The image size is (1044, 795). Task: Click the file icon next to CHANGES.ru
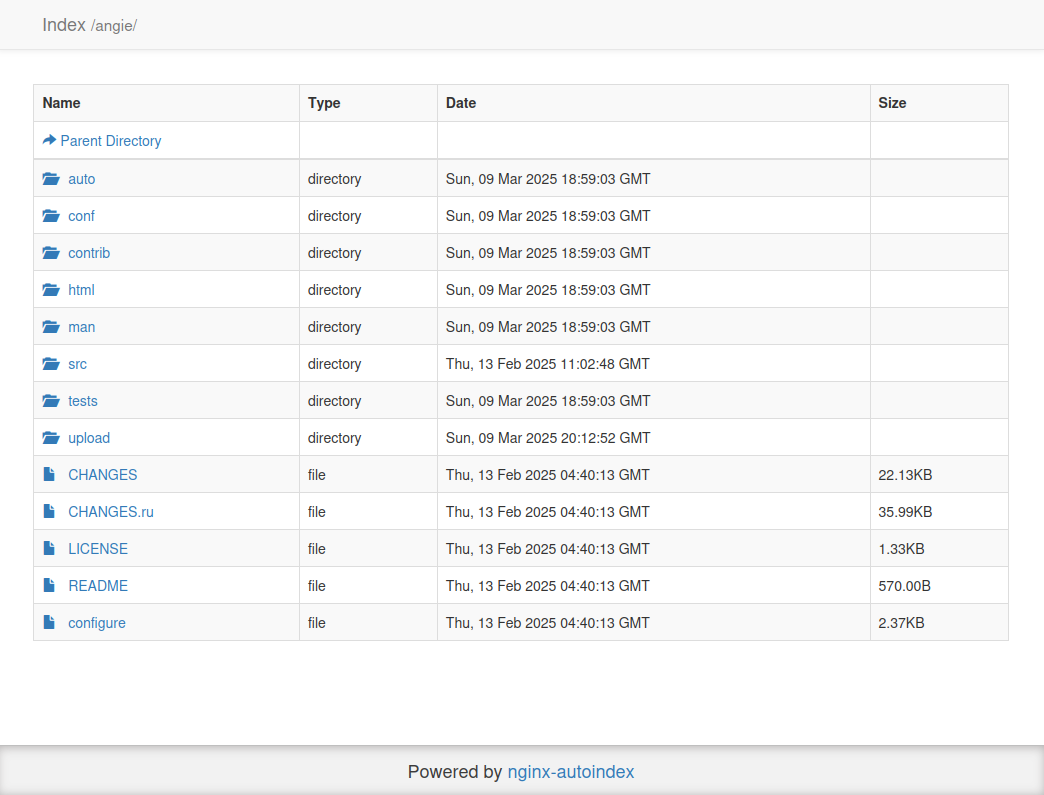(49, 511)
